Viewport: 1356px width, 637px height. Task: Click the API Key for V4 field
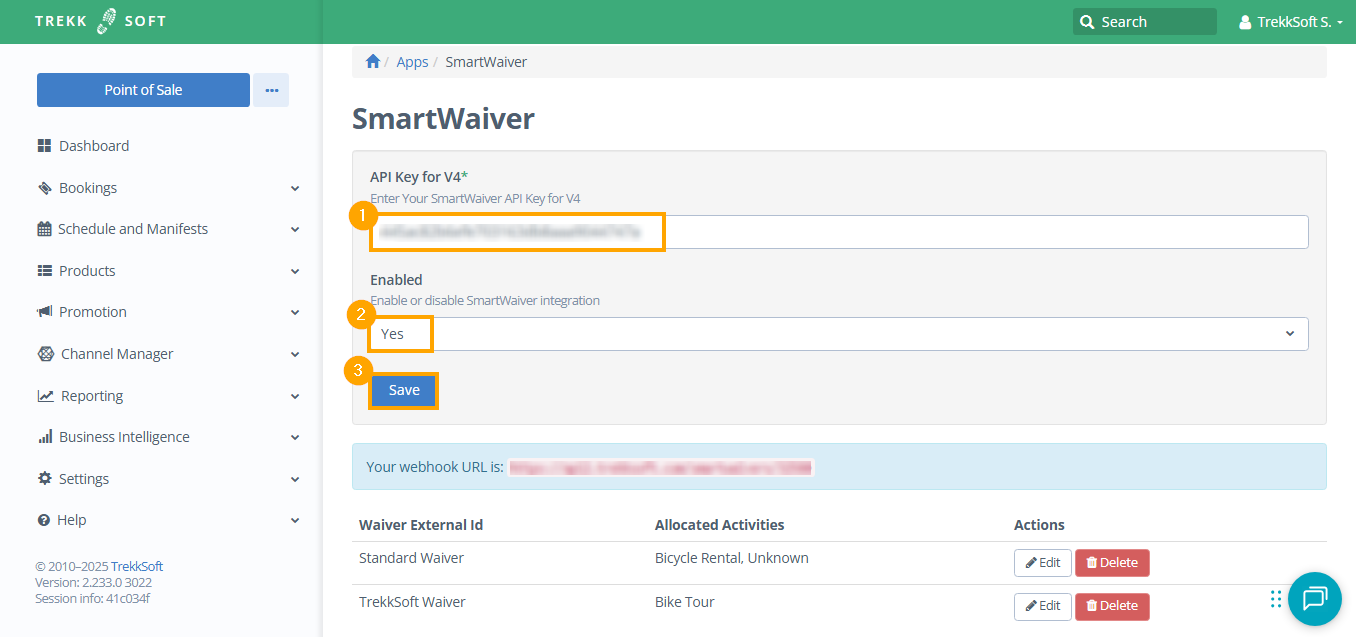838,232
